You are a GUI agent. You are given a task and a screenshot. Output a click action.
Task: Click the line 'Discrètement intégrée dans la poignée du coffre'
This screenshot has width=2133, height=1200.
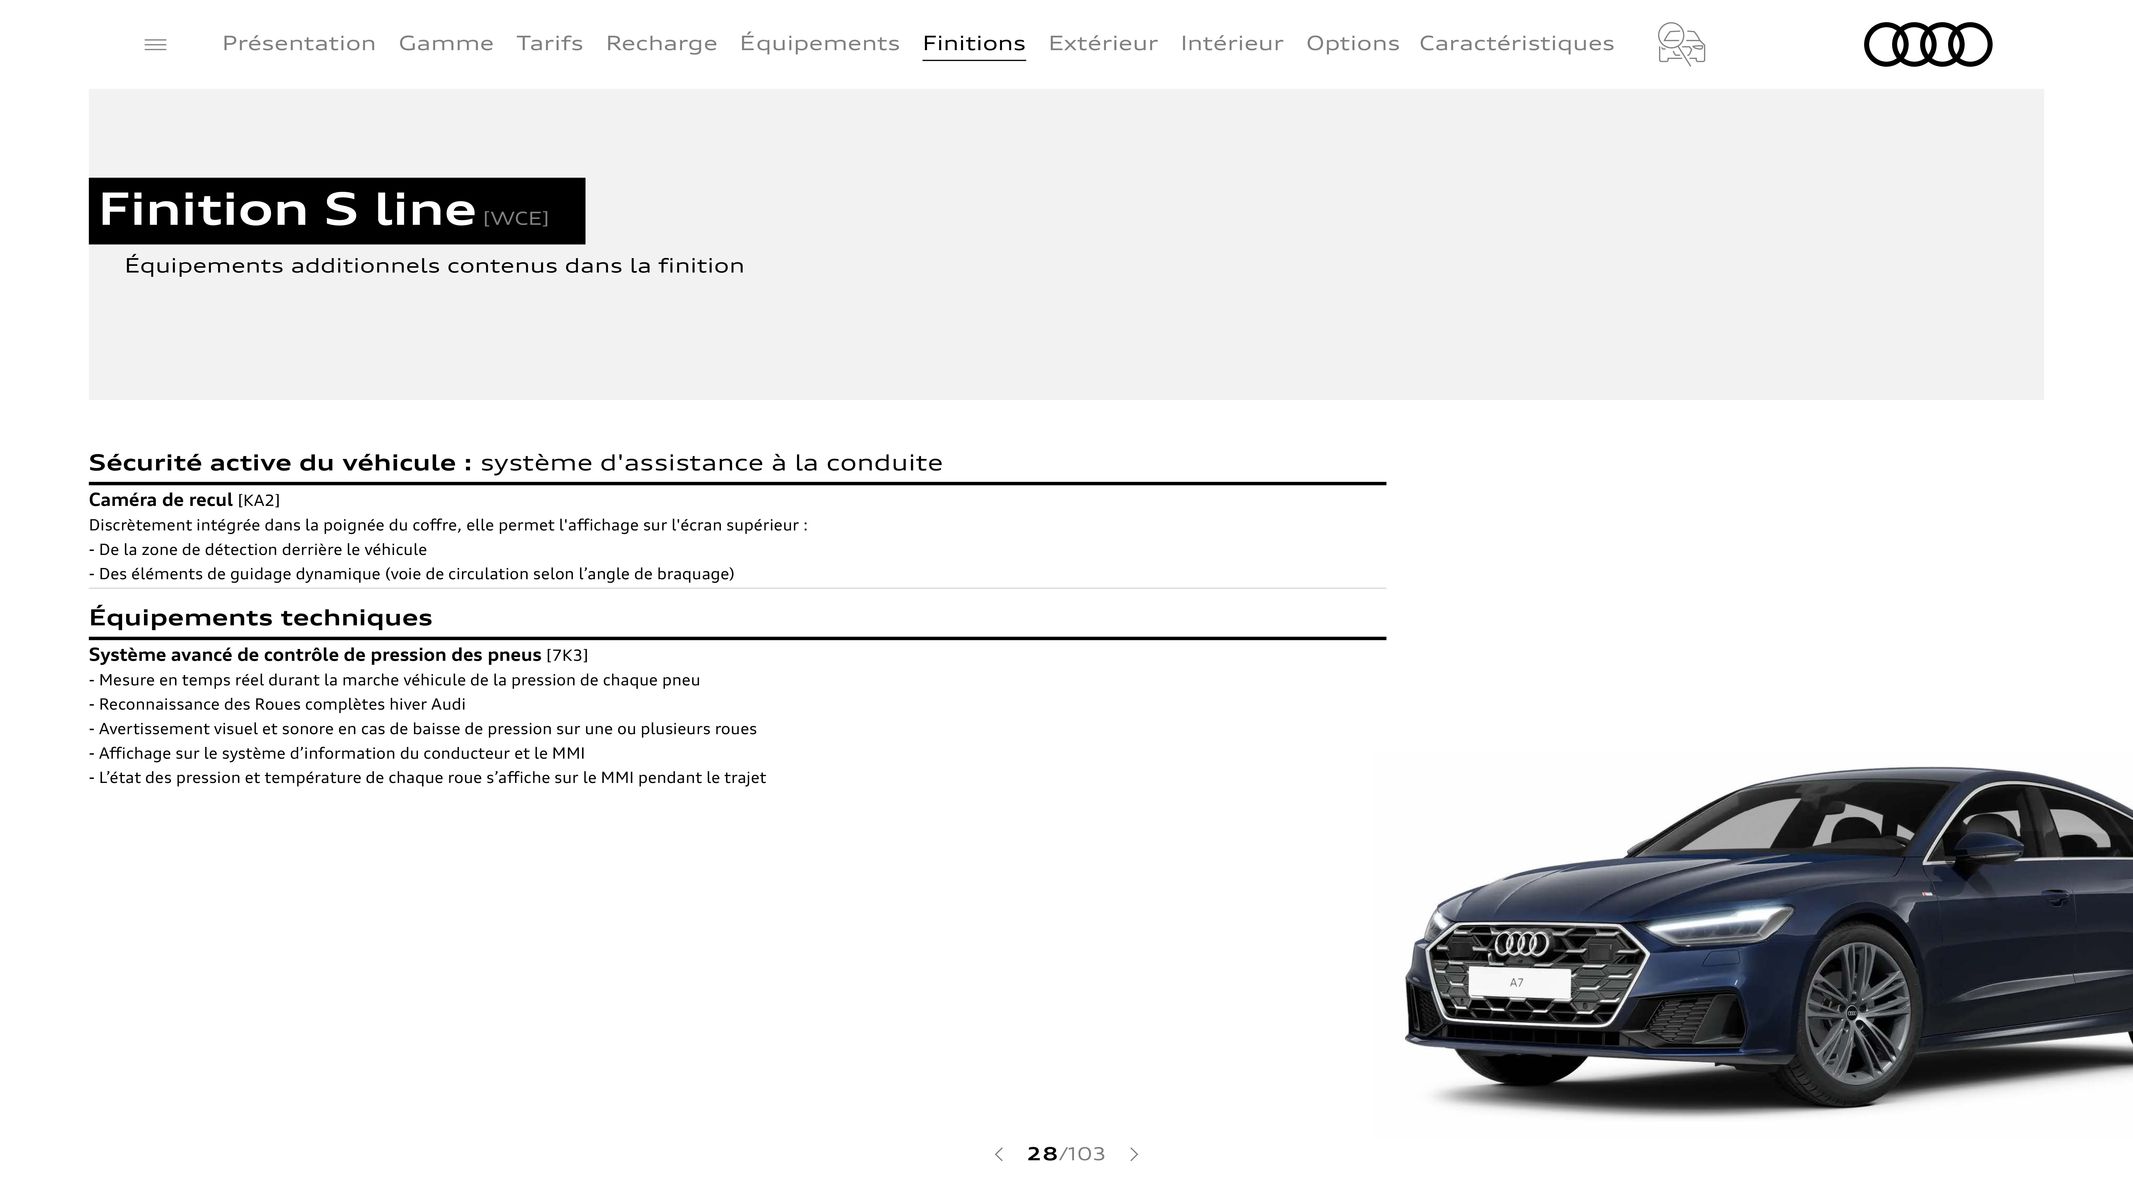pyautogui.click(x=448, y=525)
